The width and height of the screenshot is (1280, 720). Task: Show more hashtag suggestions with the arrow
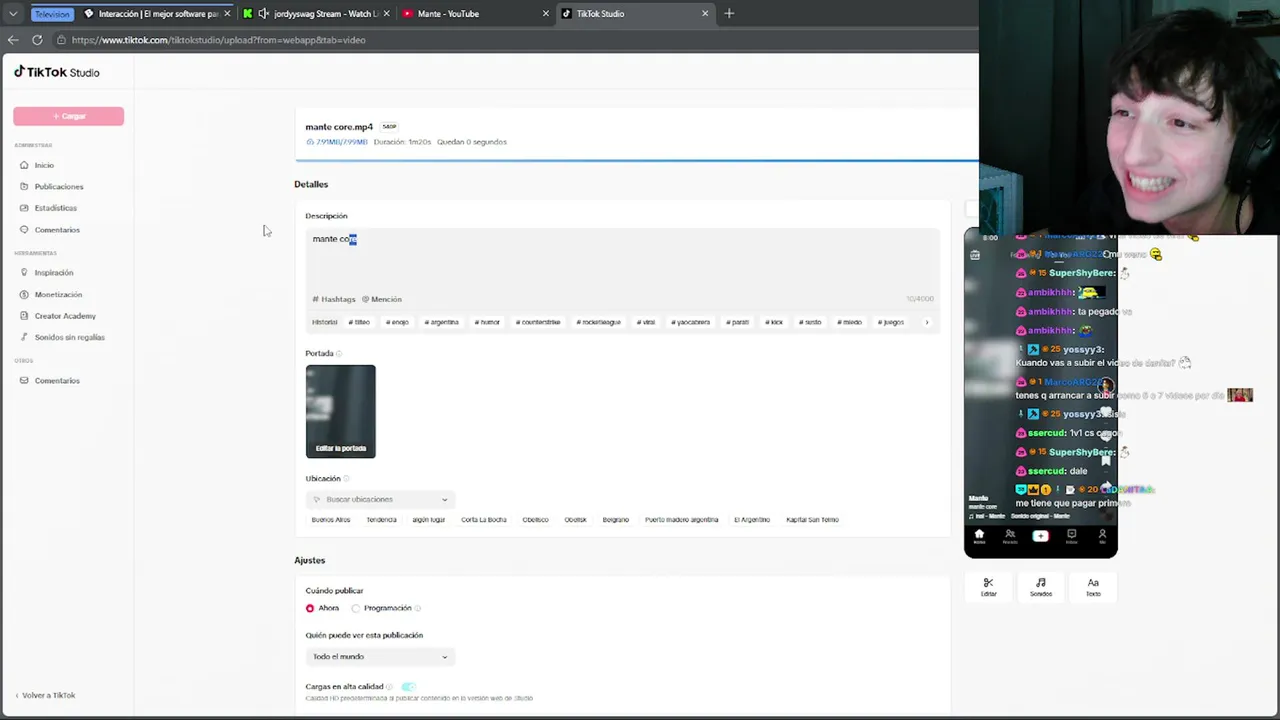point(927,322)
